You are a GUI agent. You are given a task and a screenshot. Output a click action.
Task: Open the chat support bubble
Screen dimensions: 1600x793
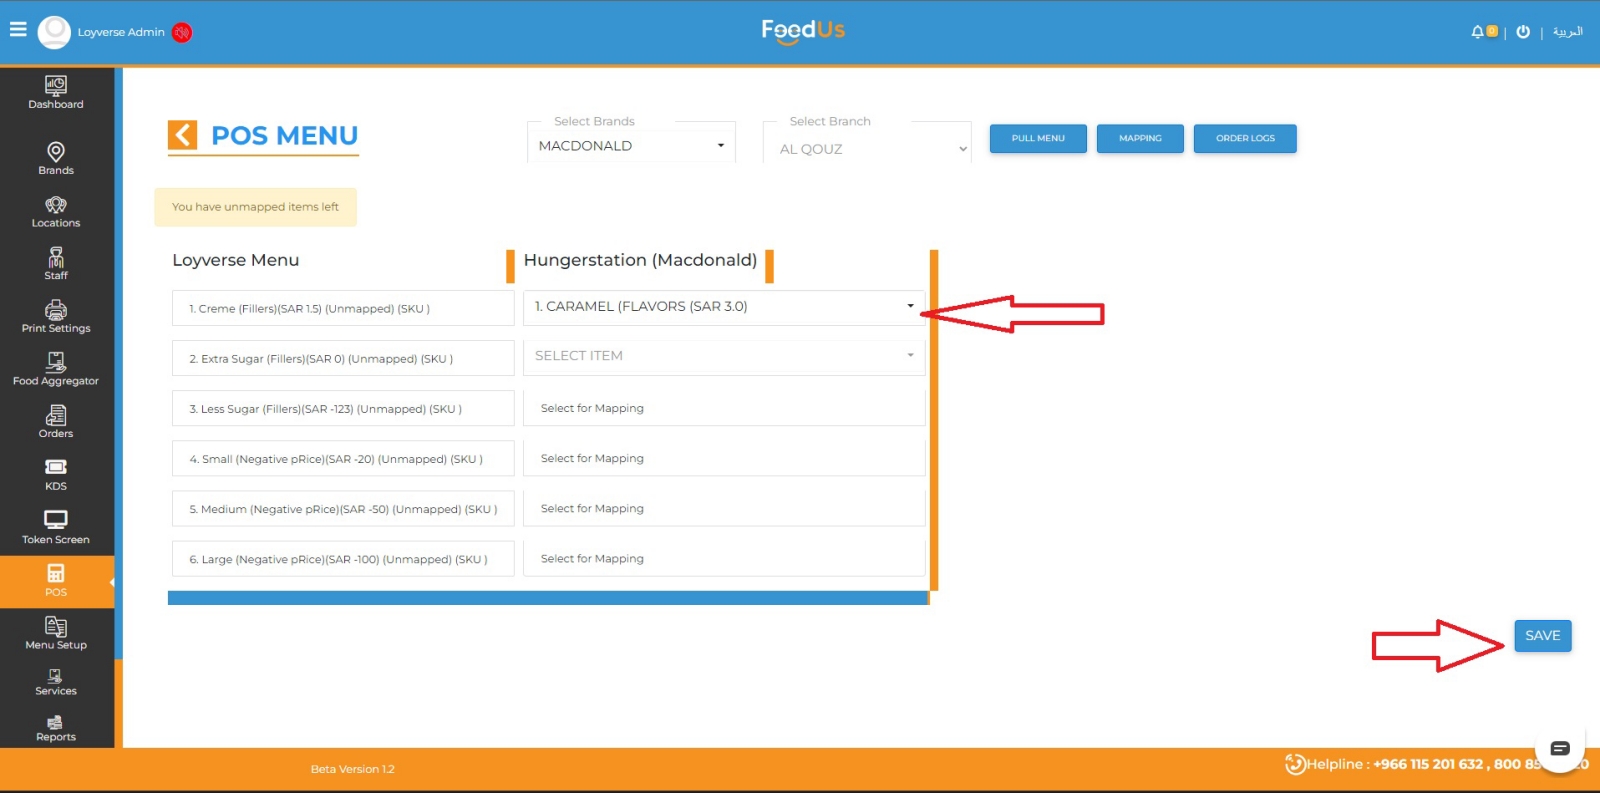1559,748
